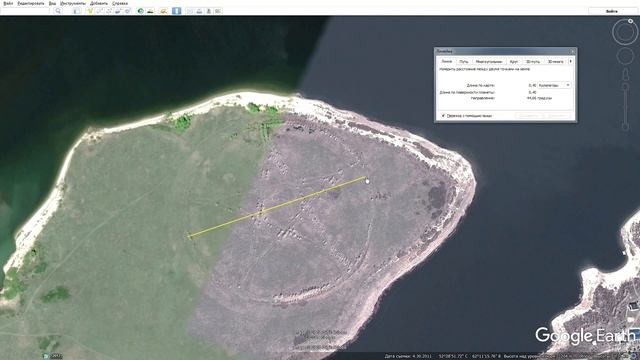Select the Add Path tool

pos(109,11)
